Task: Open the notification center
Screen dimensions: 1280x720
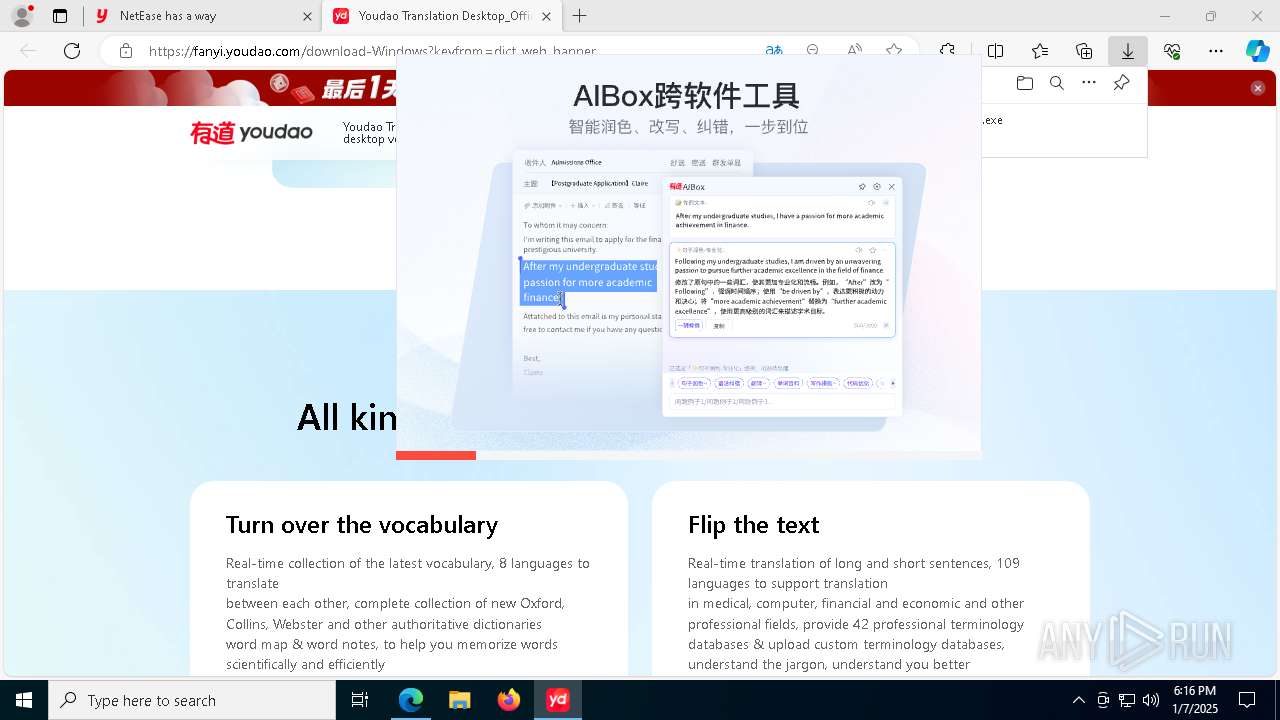Action: tap(1247, 700)
